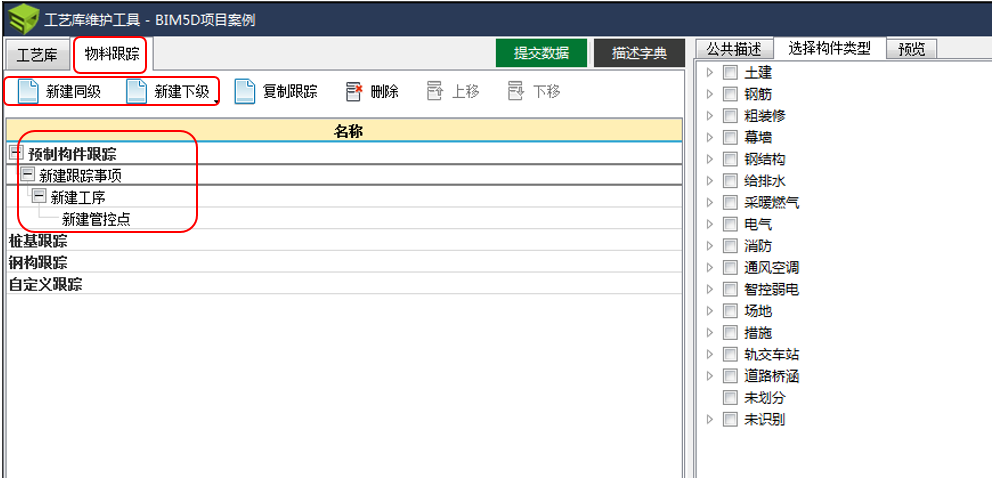The image size is (993, 487).
Task: Expand the 轨交车站 category
Action: 709,355
